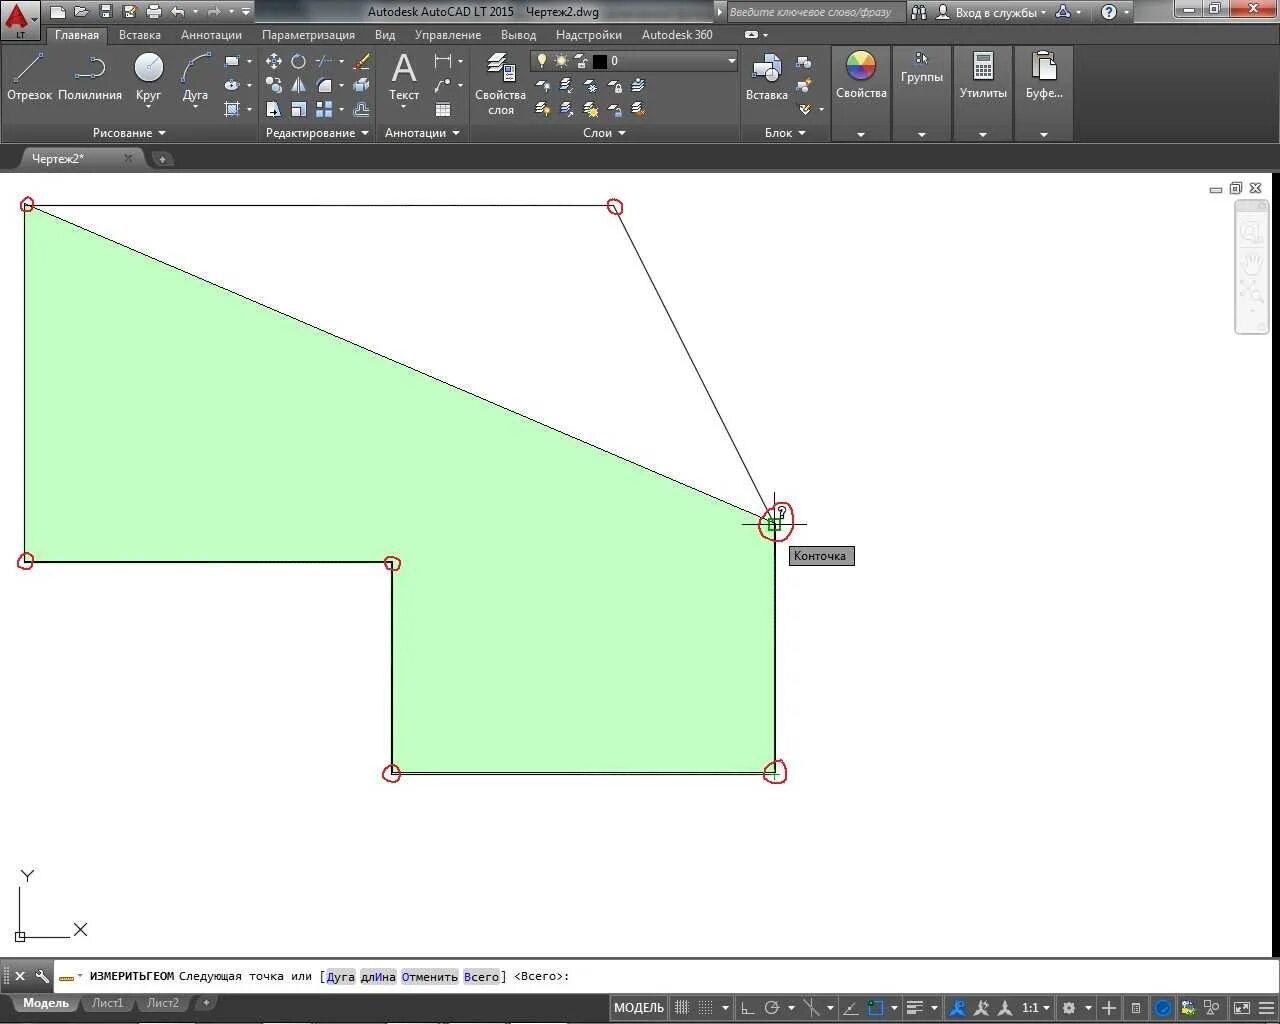
Task: Click the Save icon in quick access toolbar
Action: point(106,12)
